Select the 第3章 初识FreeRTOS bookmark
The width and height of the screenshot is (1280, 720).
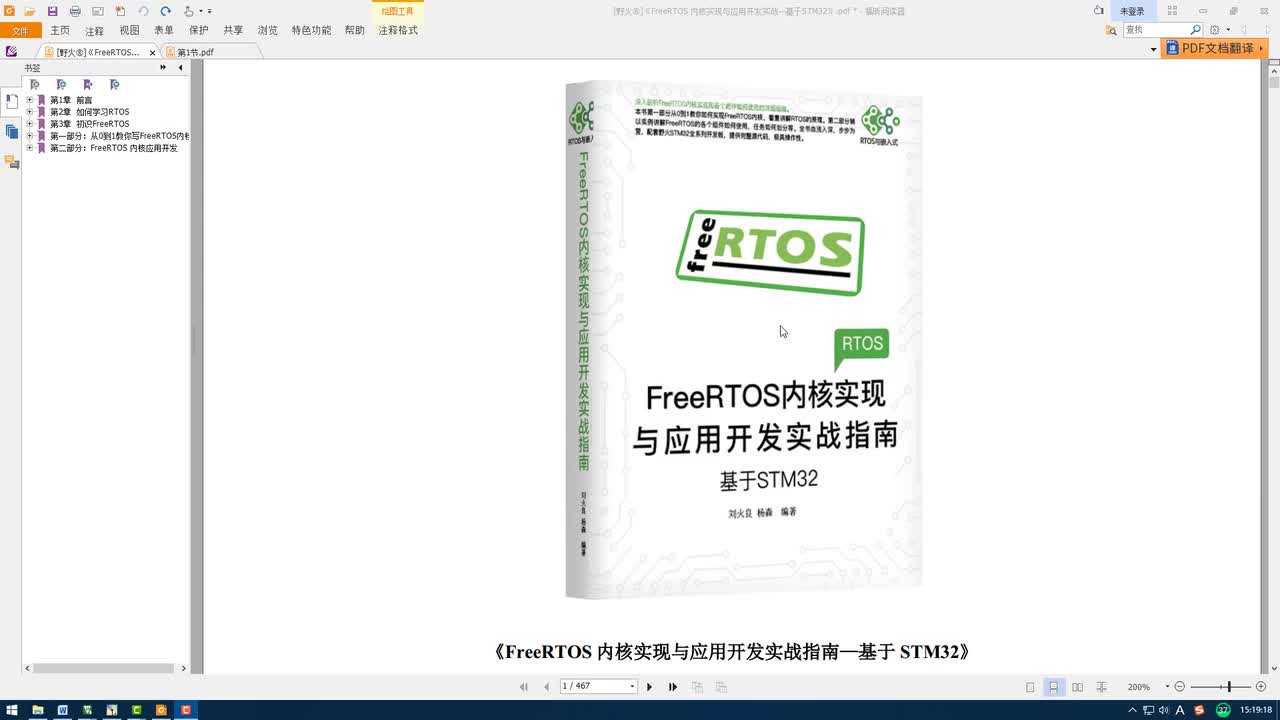coord(90,124)
